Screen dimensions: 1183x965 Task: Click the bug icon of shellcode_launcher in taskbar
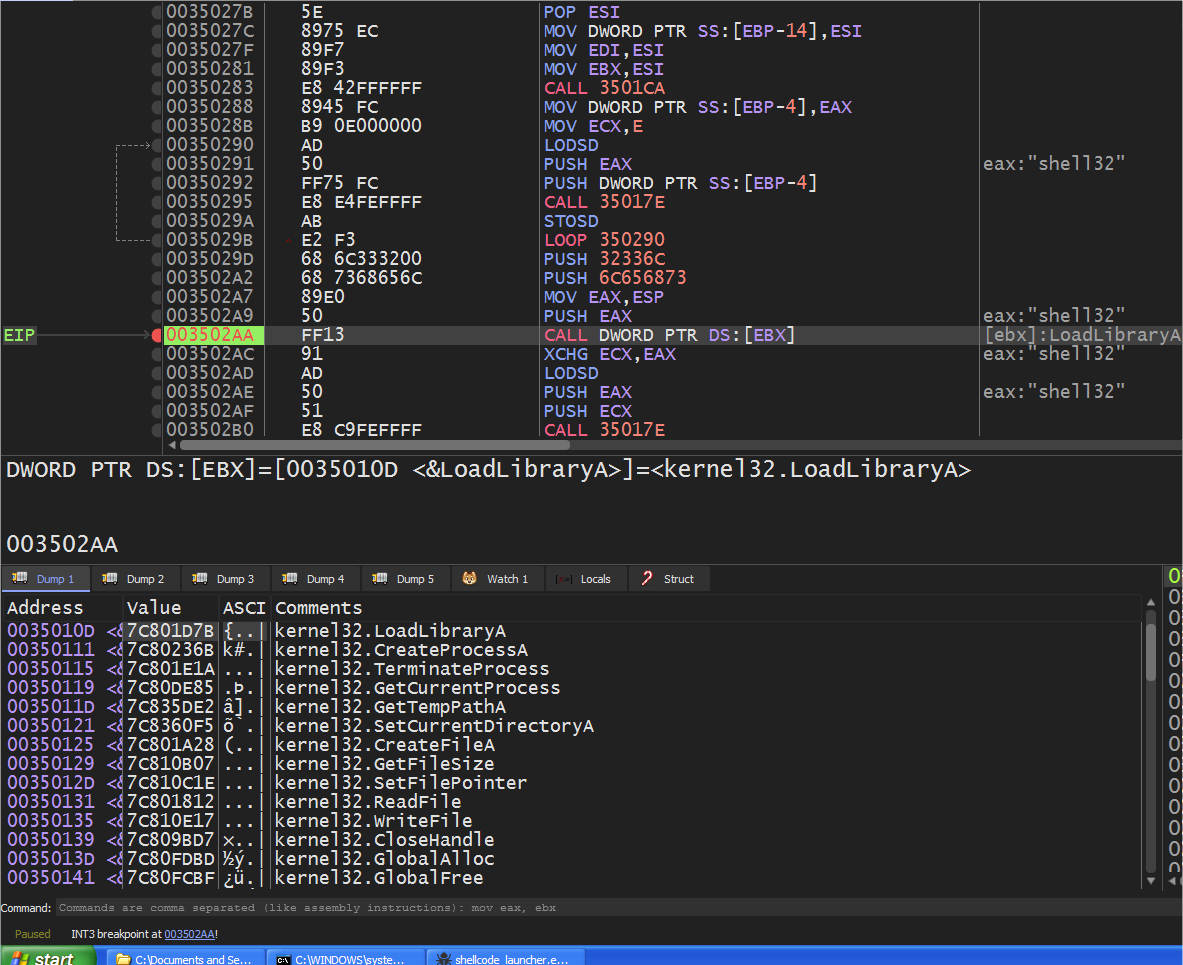[443, 959]
